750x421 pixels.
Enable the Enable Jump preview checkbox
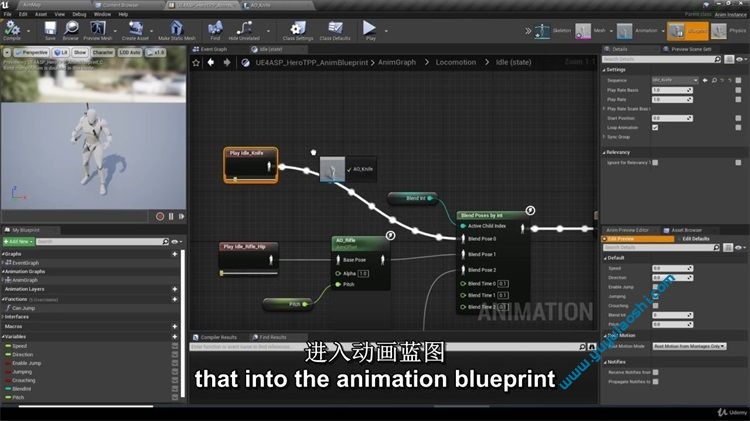click(655, 287)
